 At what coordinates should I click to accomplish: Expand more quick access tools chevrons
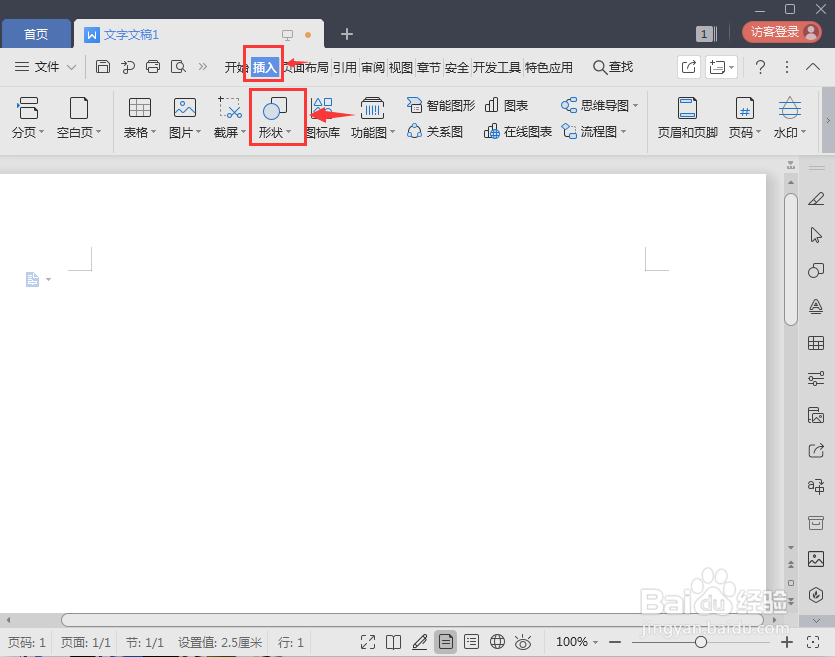pyautogui.click(x=203, y=67)
